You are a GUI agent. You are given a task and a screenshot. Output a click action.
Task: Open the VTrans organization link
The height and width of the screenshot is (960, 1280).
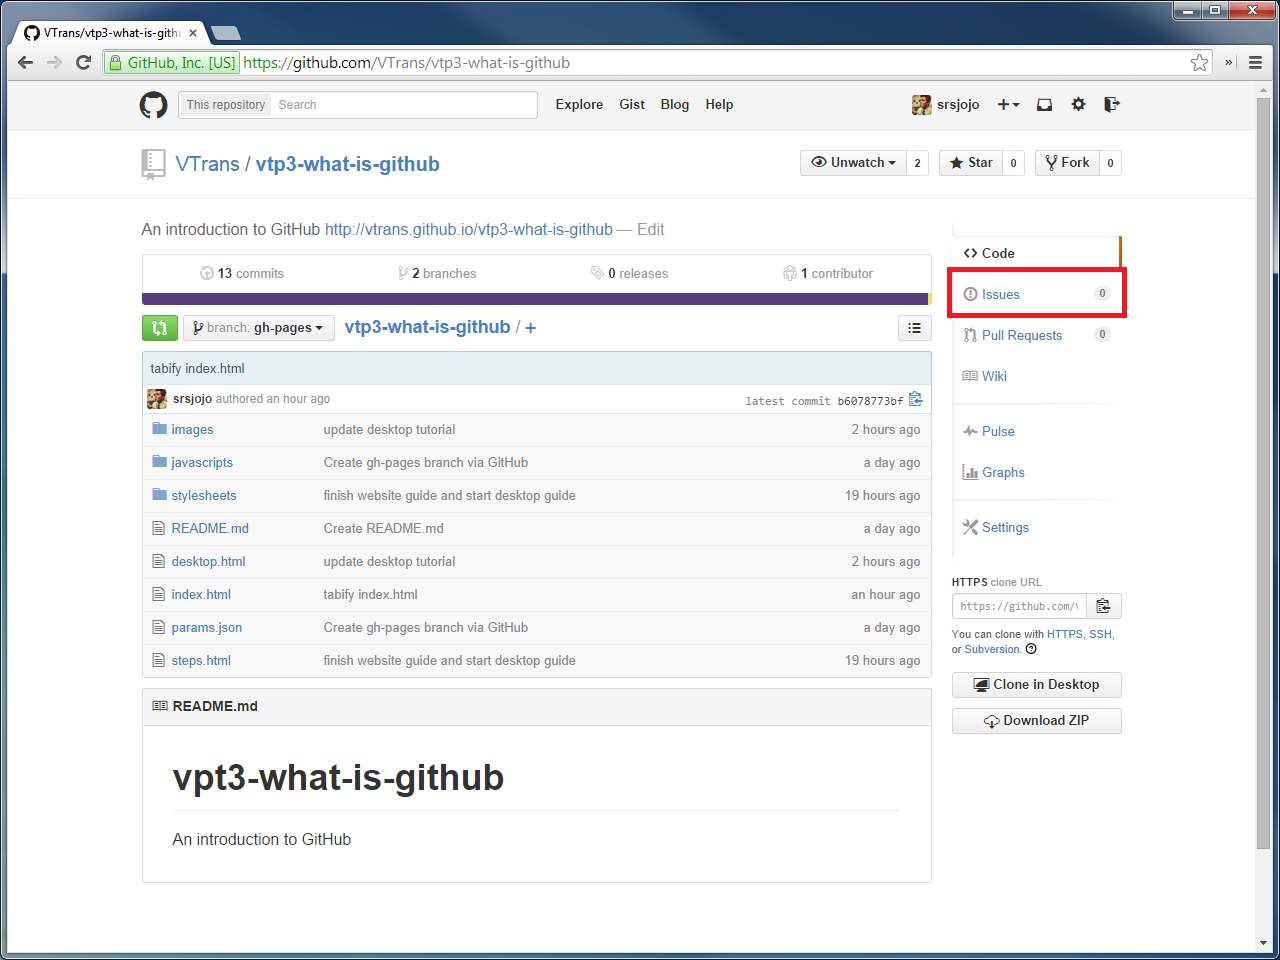[207, 164]
